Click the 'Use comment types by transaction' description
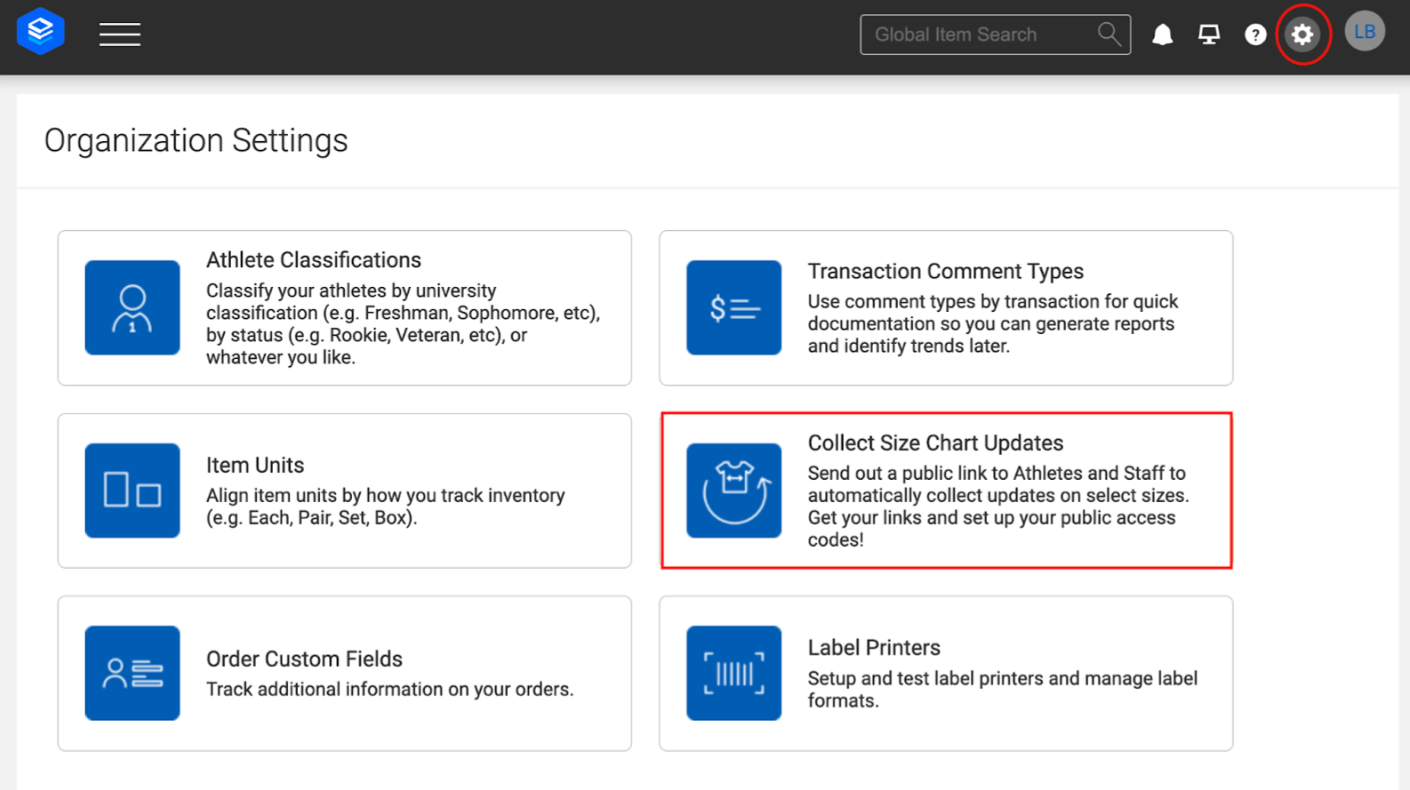This screenshot has width=1410, height=790. pyautogui.click(x=993, y=324)
